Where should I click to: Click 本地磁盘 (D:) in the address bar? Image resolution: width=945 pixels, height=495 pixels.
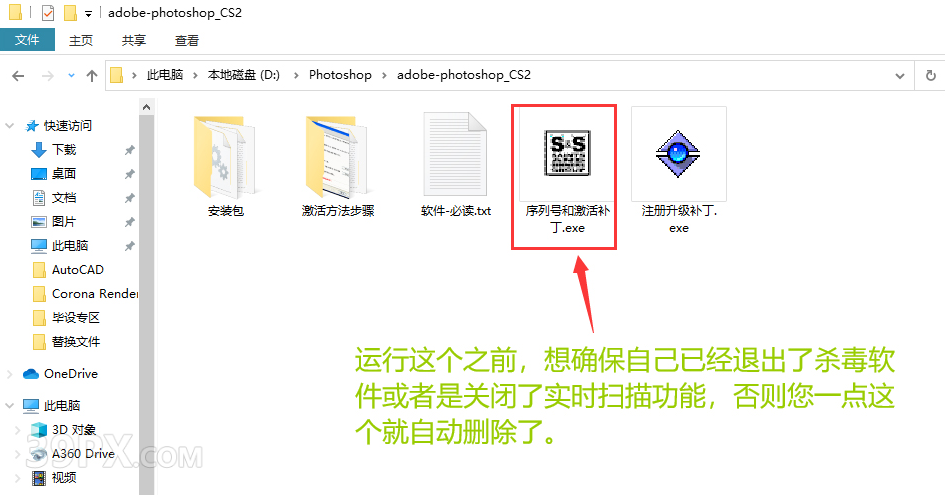tap(243, 75)
